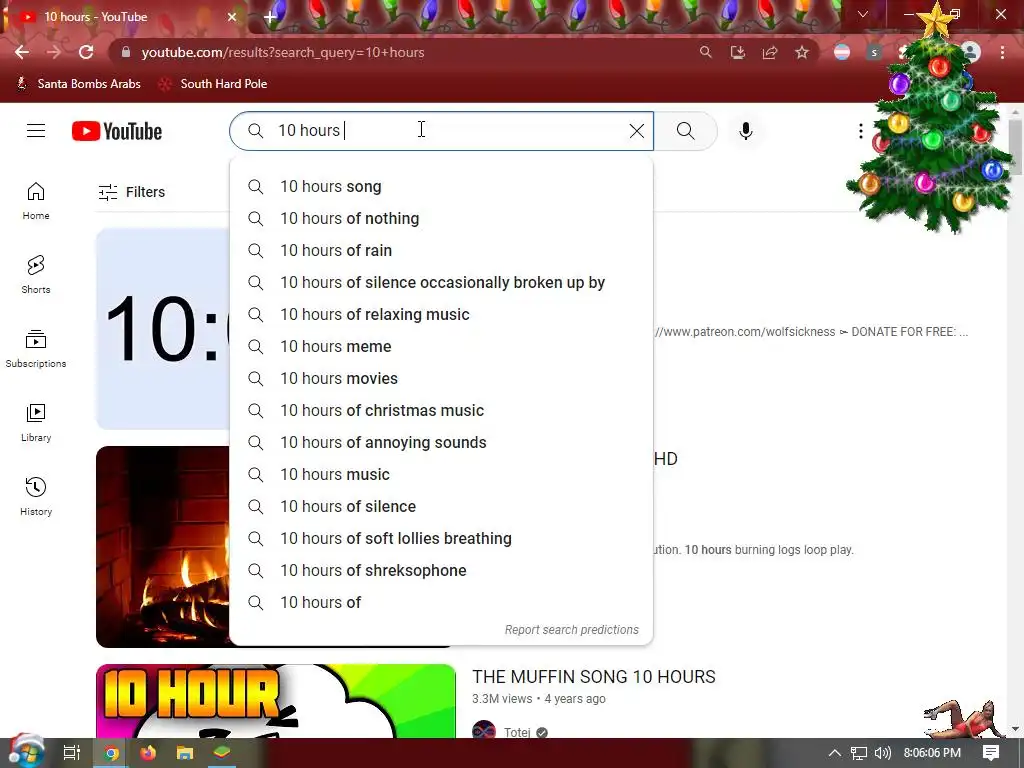Reload the page with the refresh icon

pos(86,52)
